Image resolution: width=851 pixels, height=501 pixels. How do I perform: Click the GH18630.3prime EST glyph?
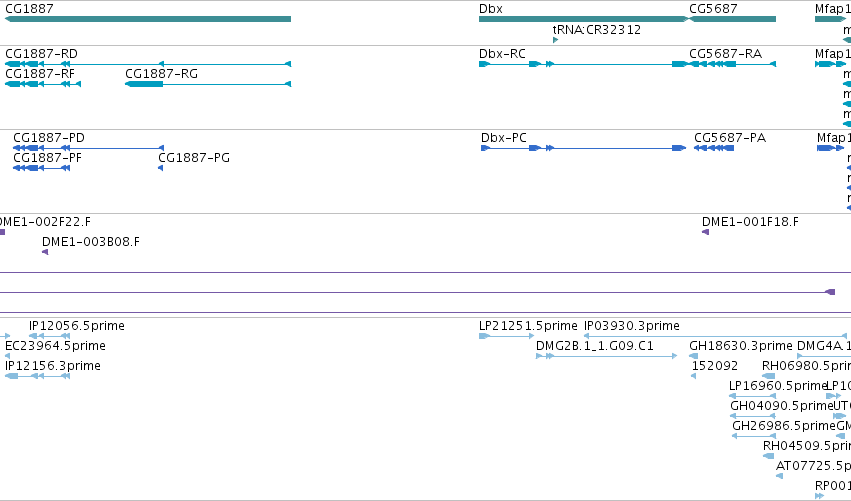694,356
